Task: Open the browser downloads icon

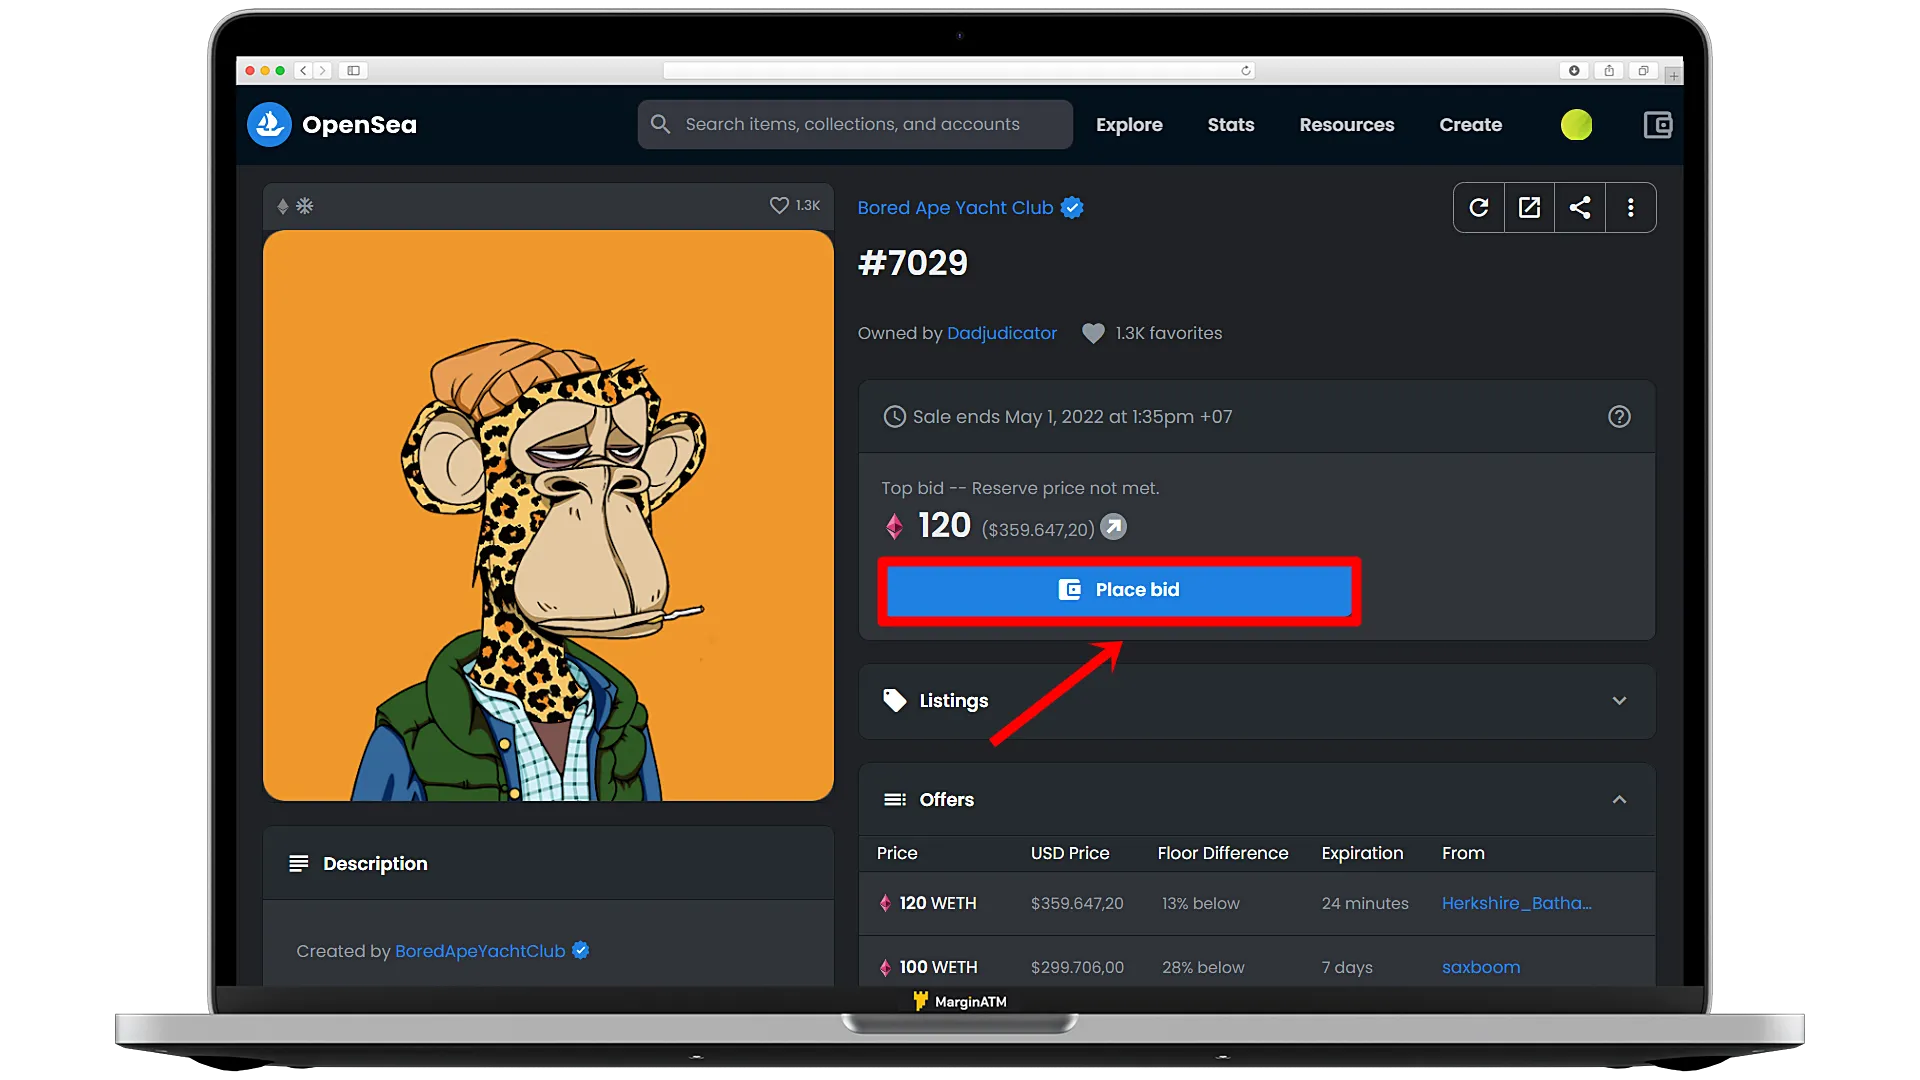Action: [x=1574, y=71]
